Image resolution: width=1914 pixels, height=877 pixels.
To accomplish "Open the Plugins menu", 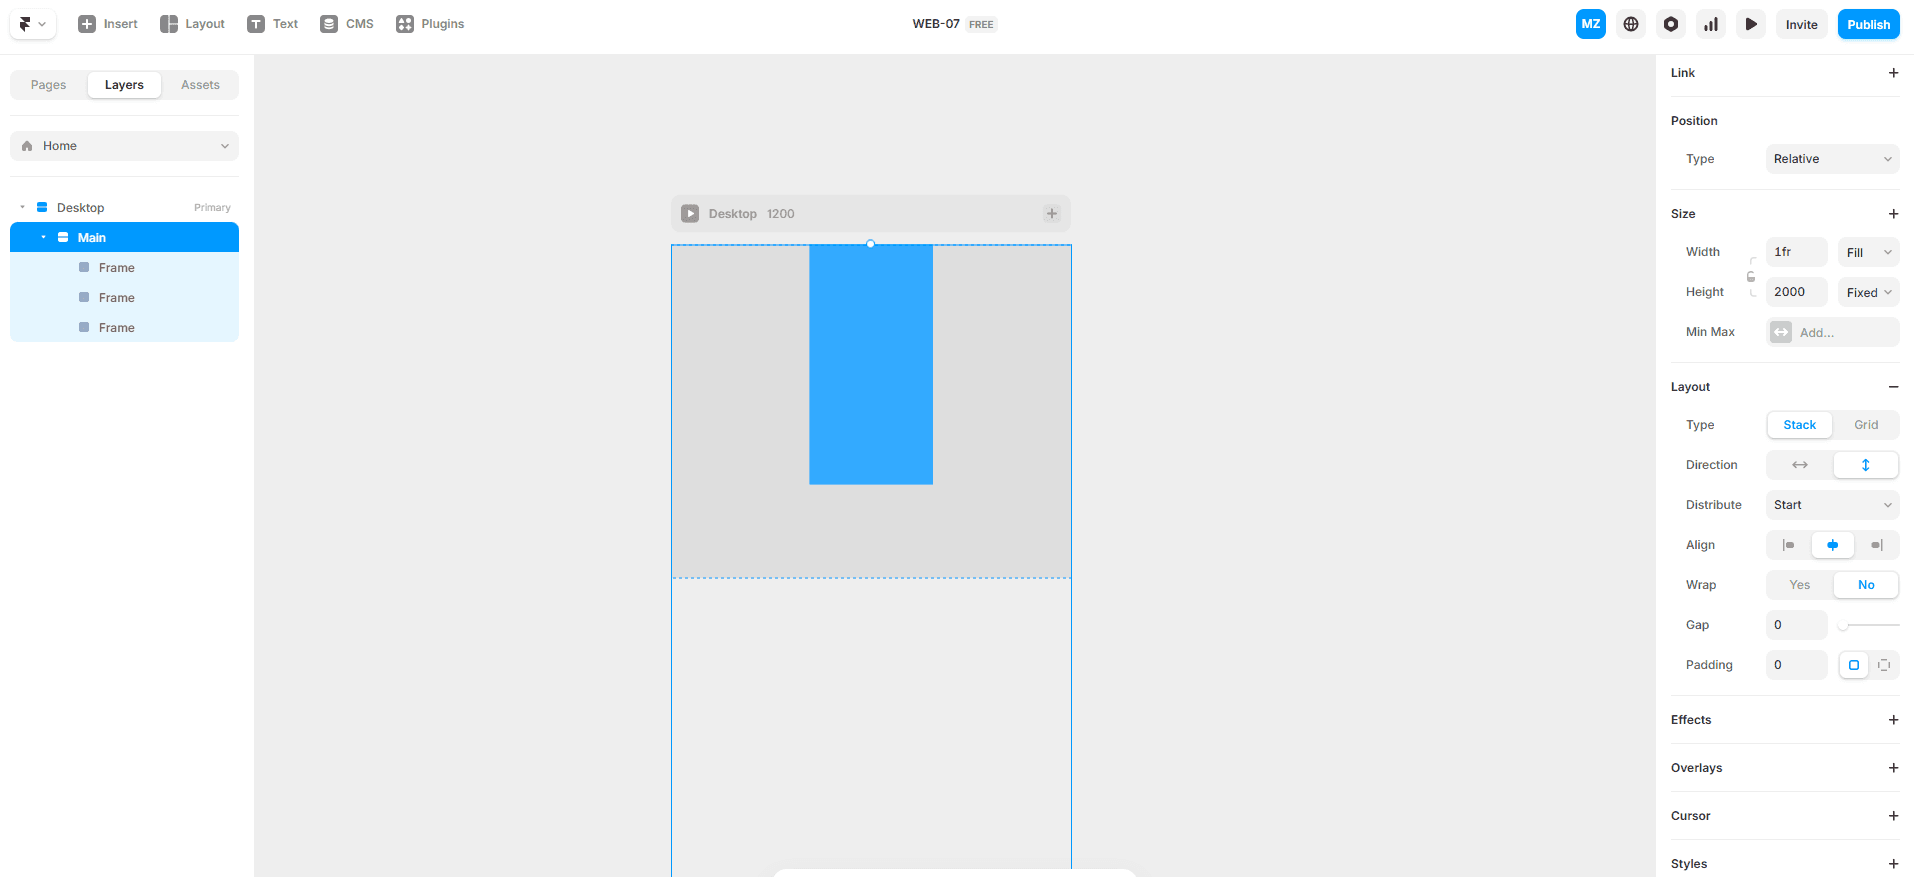I will pyautogui.click(x=430, y=24).
